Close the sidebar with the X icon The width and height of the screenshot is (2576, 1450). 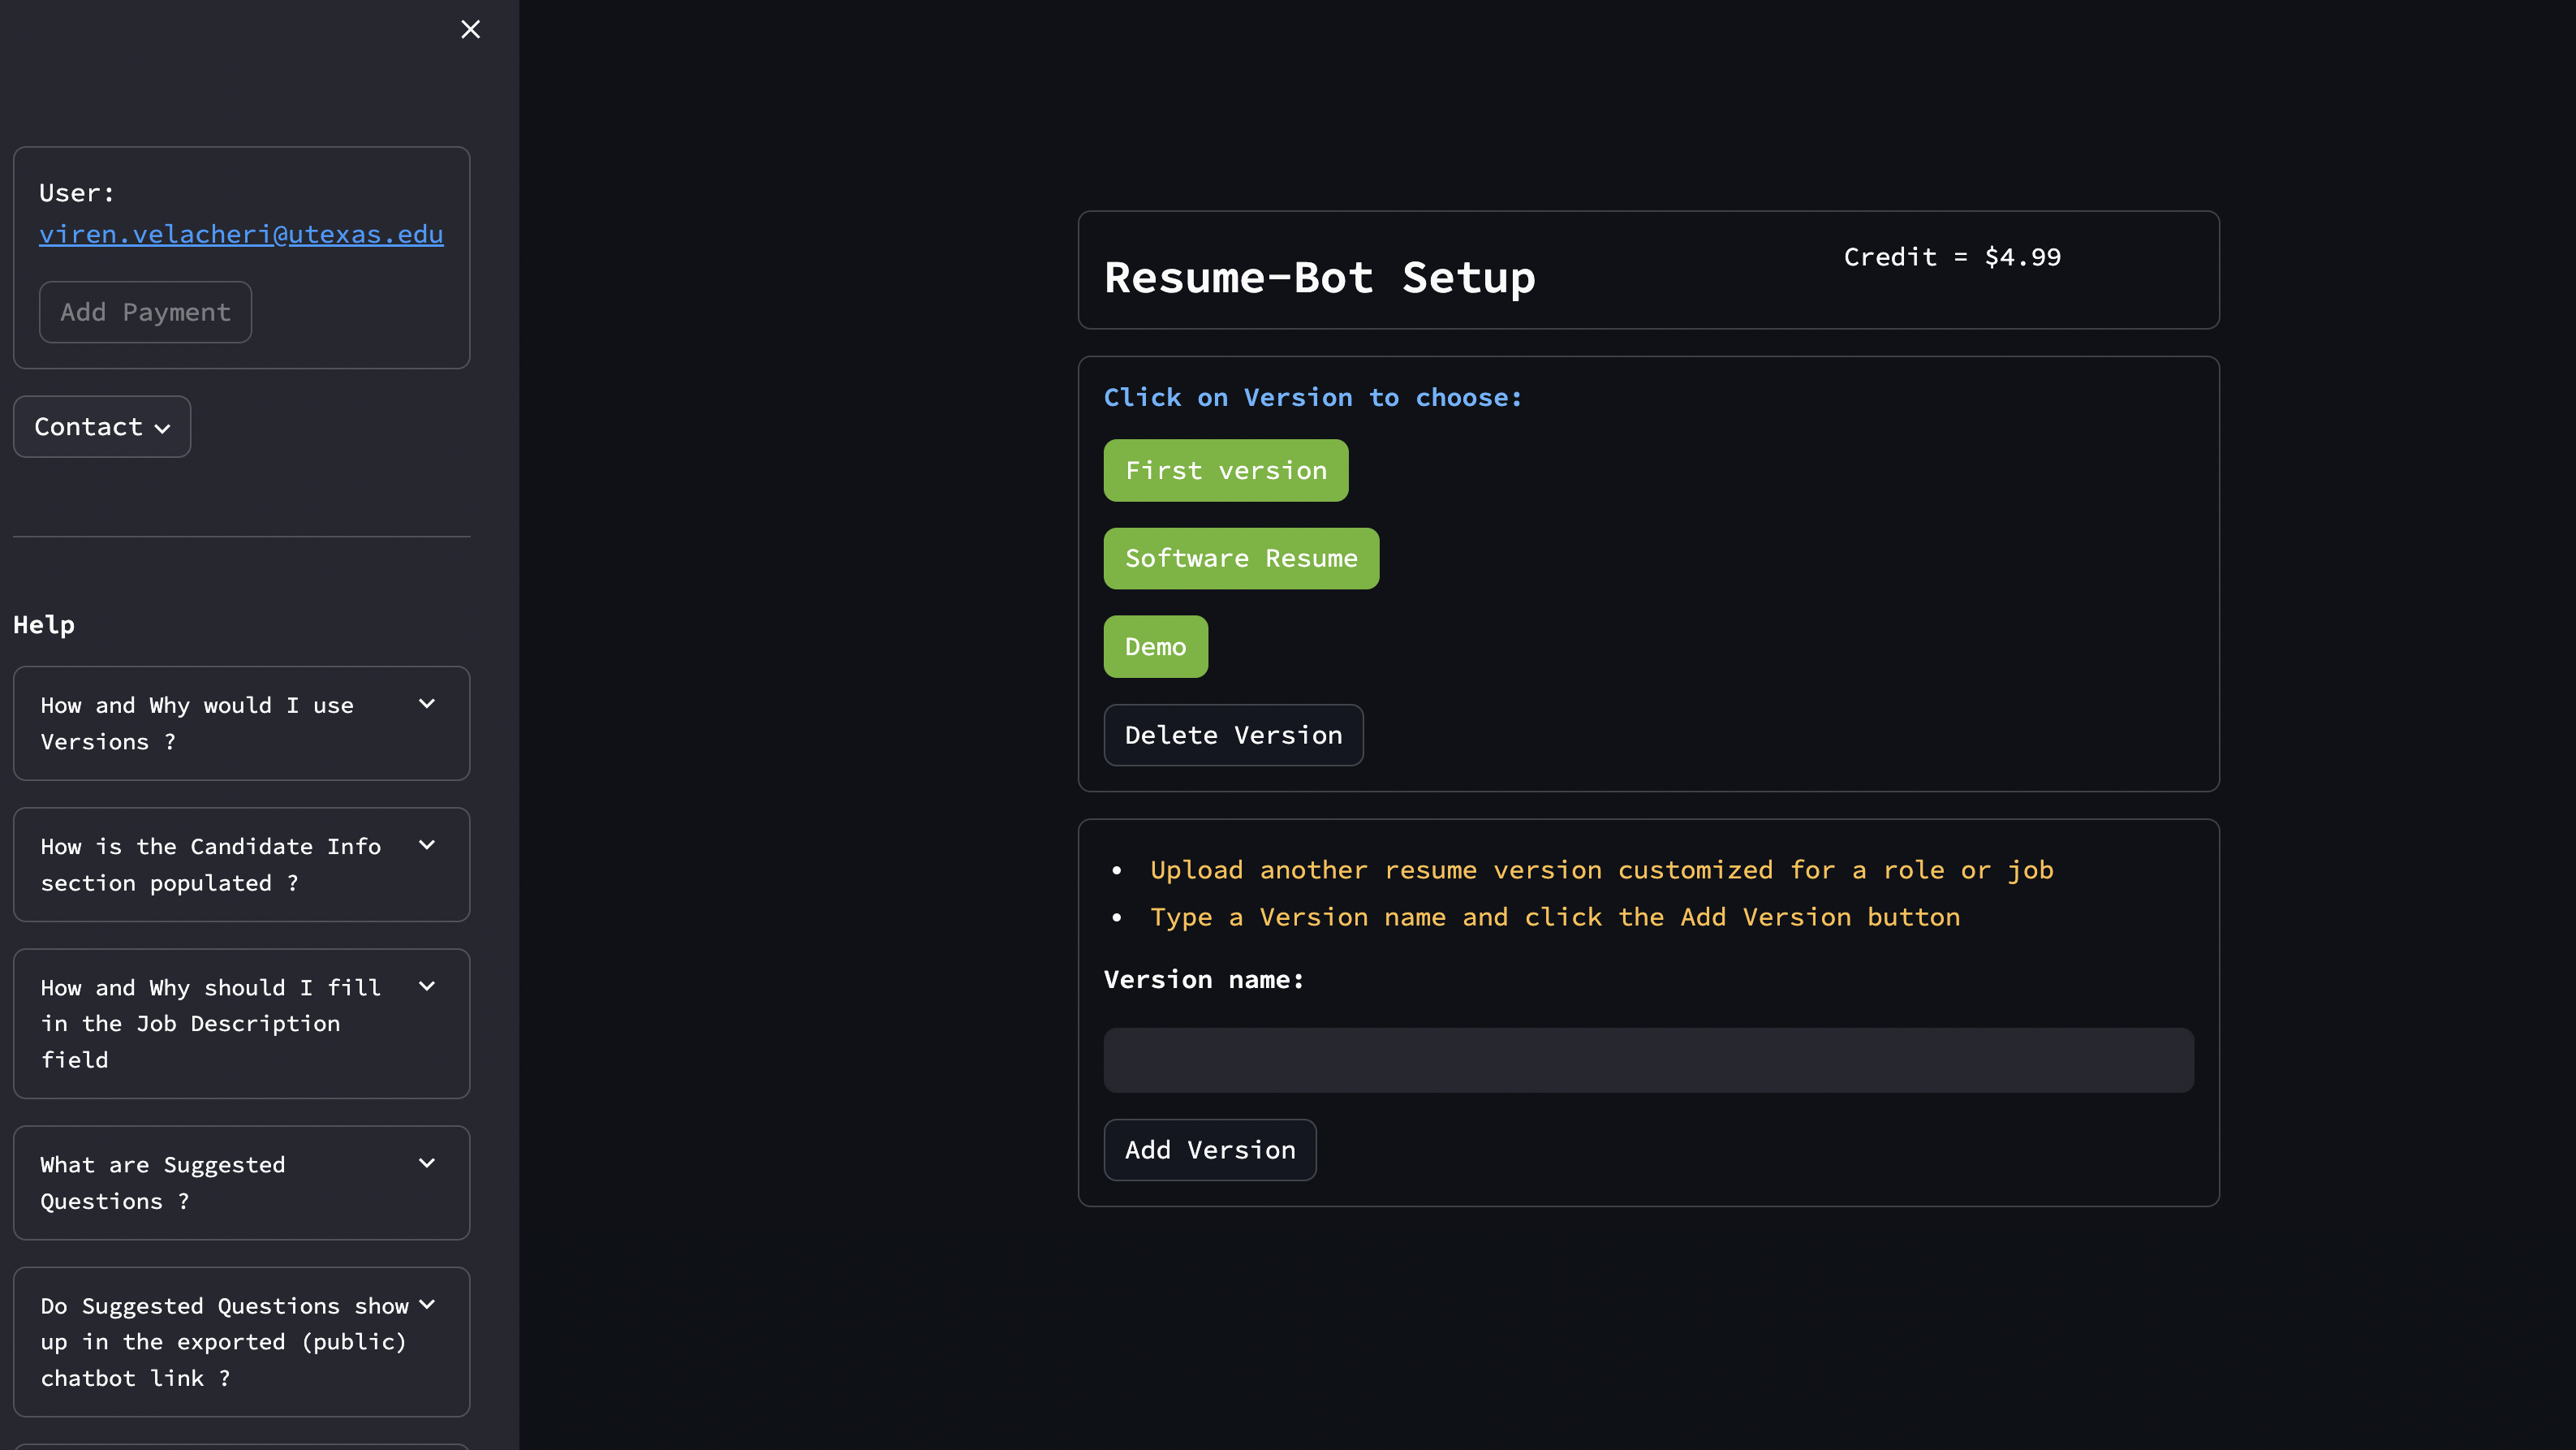click(470, 29)
